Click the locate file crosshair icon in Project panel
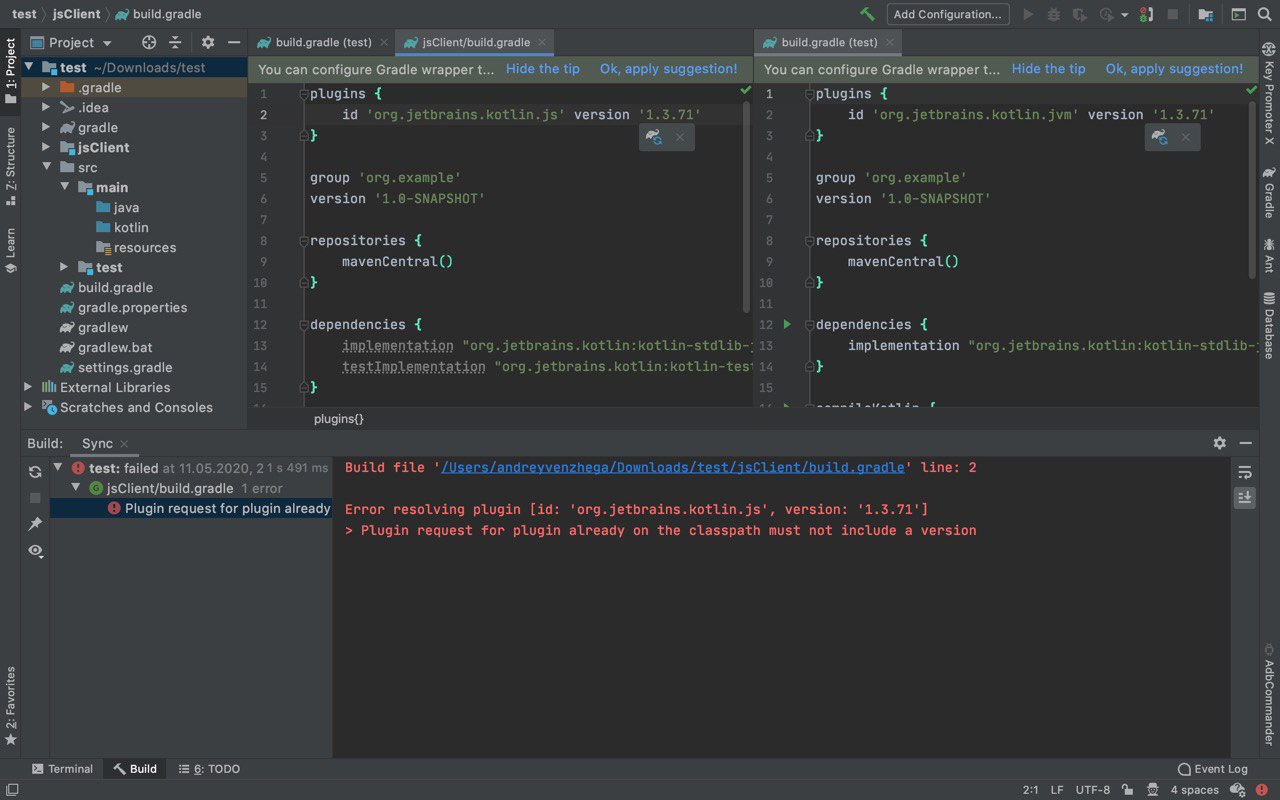Viewport: 1280px width, 800px height. [x=149, y=42]
